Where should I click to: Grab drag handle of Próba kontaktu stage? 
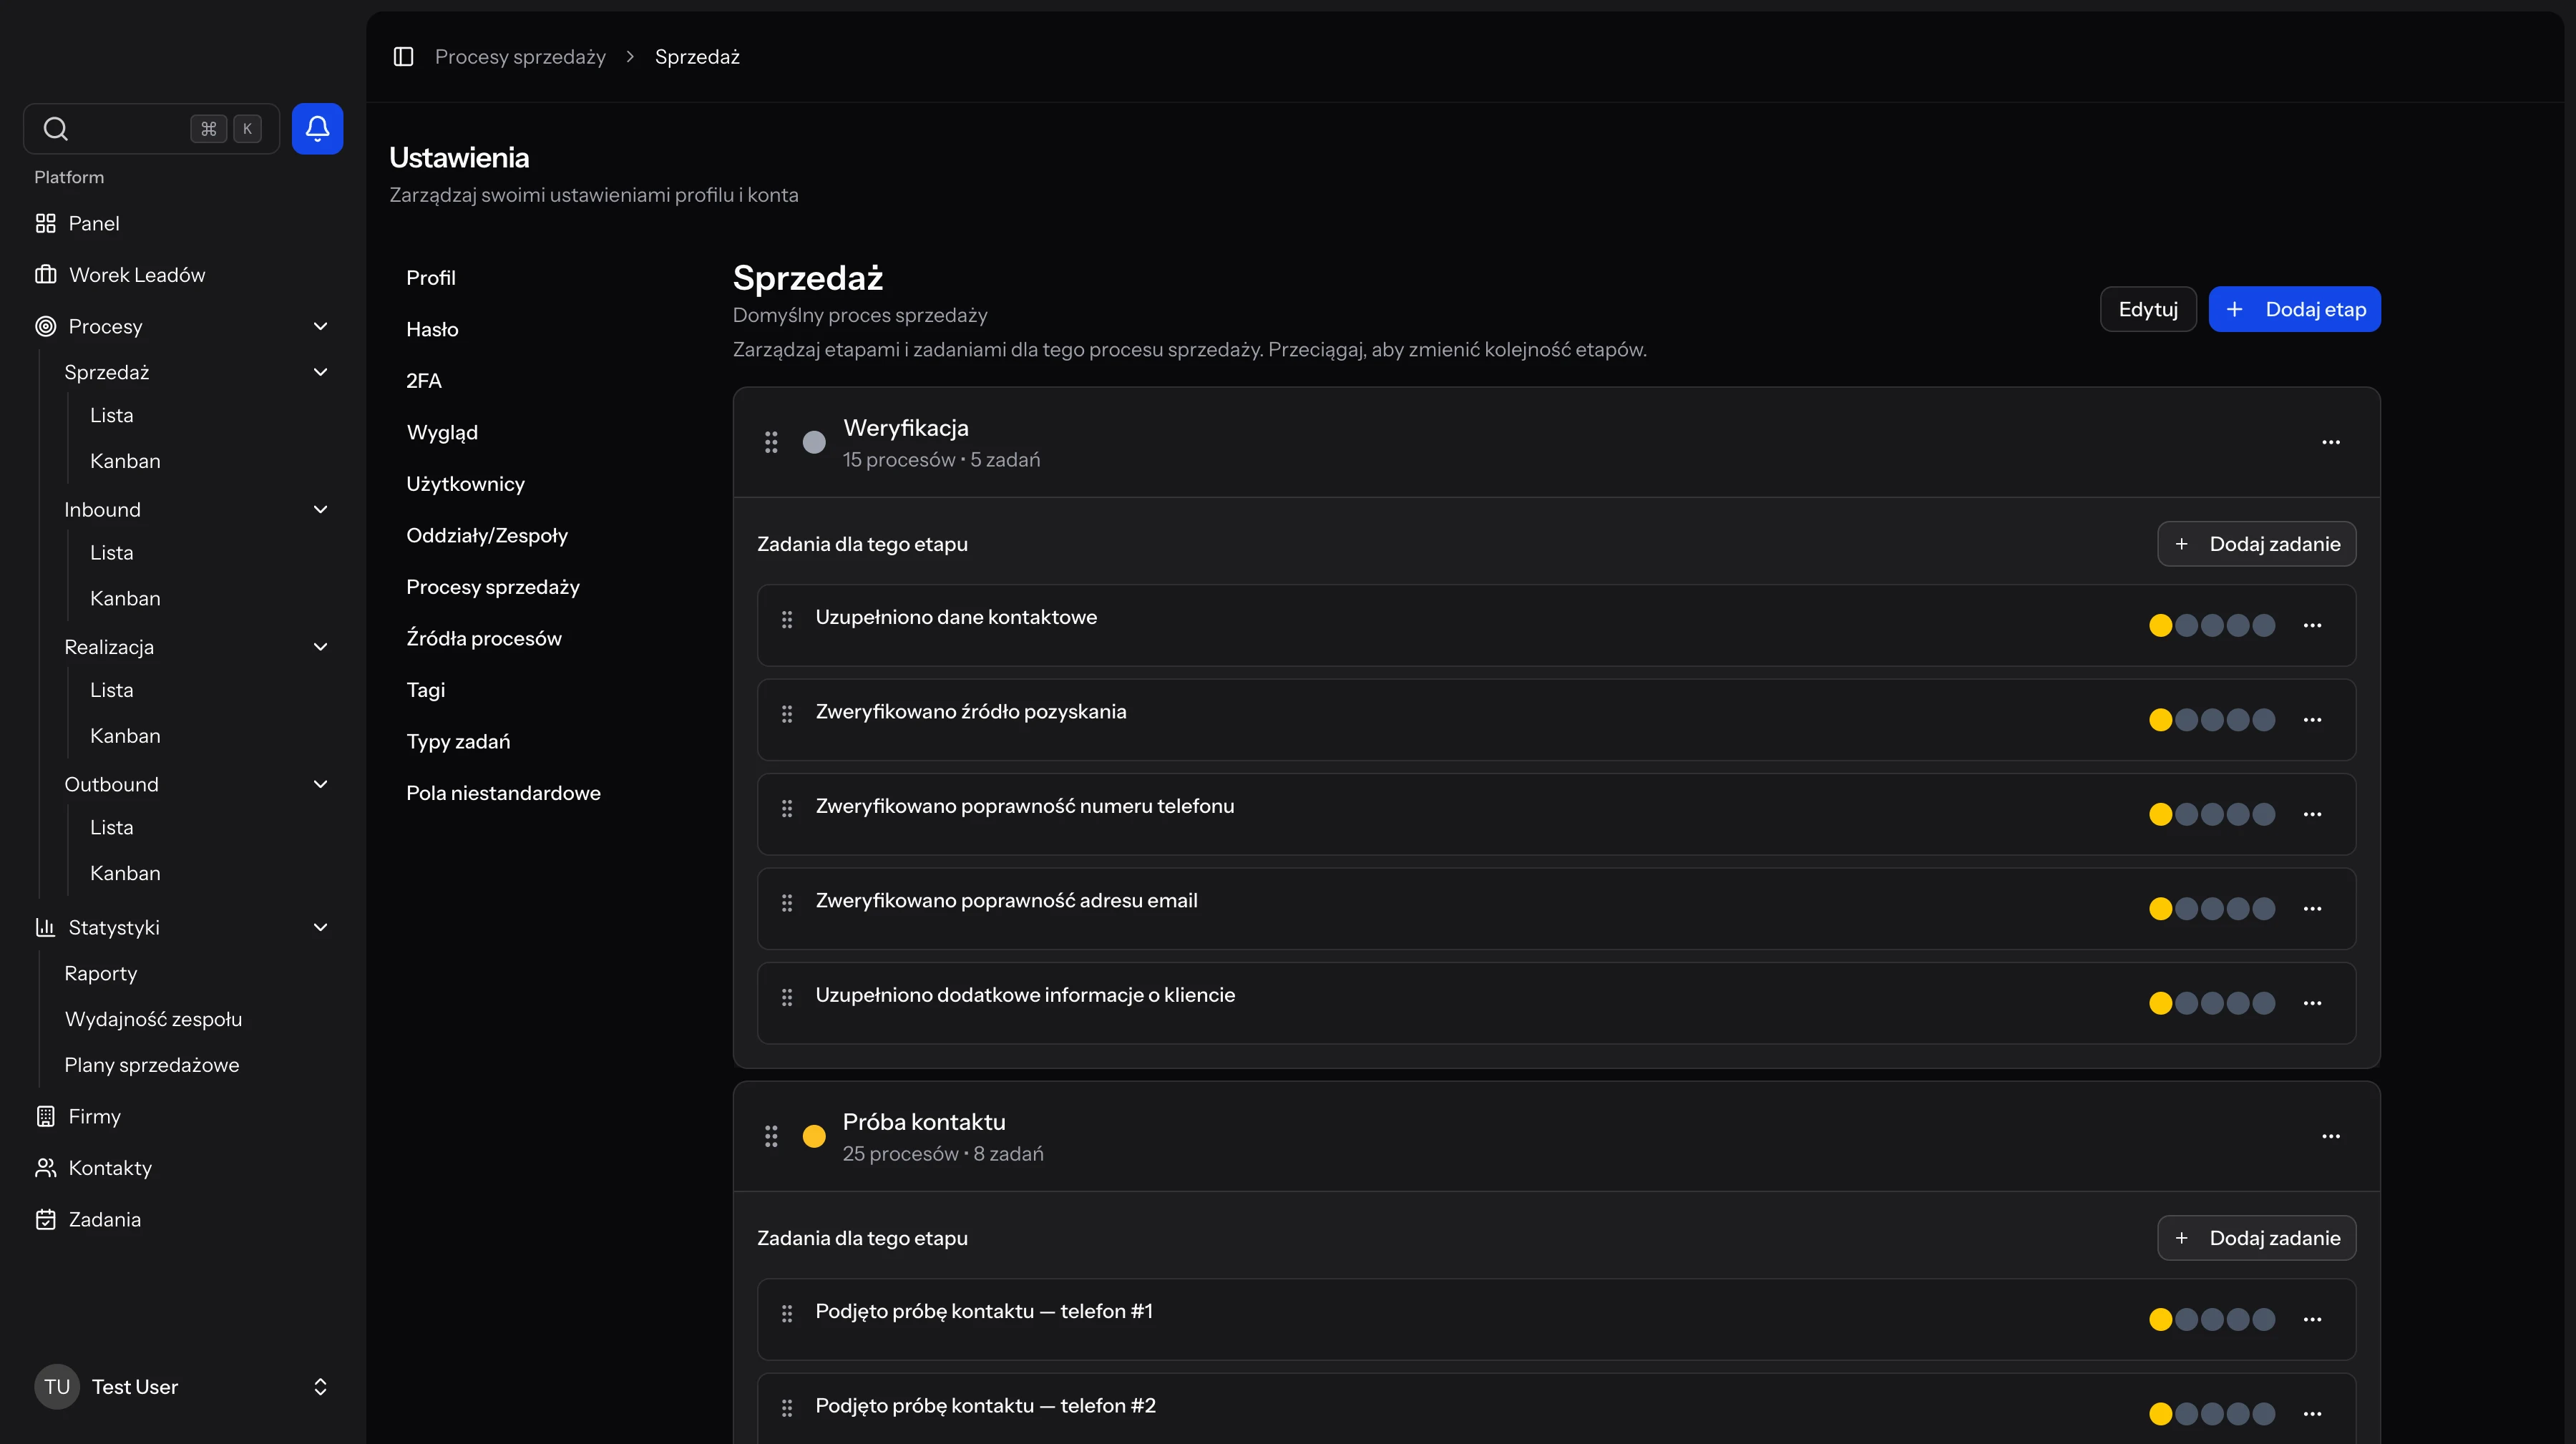pyautogui.click(x=771, y=1136)
